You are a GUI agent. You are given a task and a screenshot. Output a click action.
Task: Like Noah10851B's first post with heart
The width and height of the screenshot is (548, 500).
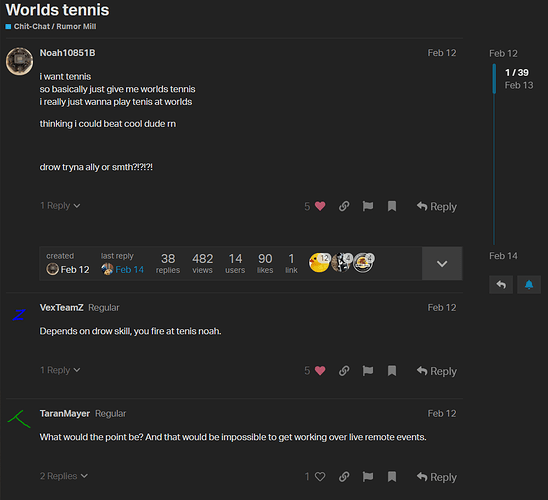320,206
